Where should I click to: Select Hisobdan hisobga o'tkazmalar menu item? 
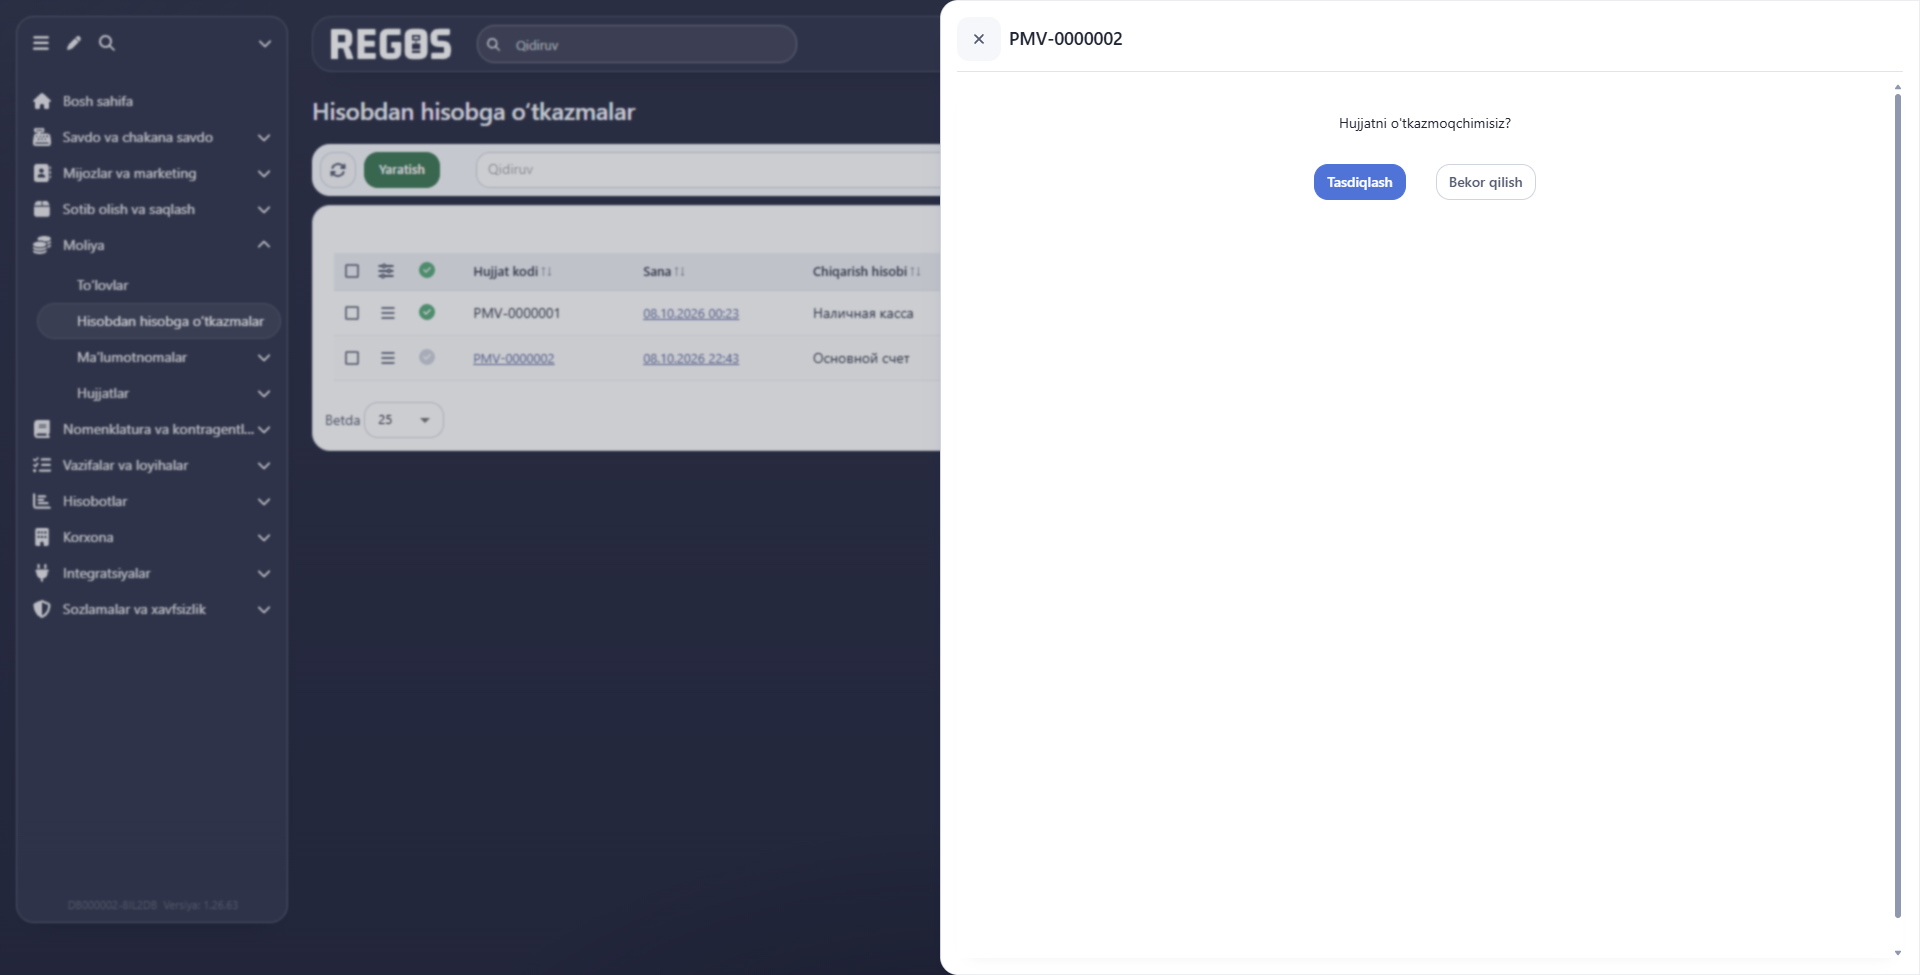click(159, 321)
